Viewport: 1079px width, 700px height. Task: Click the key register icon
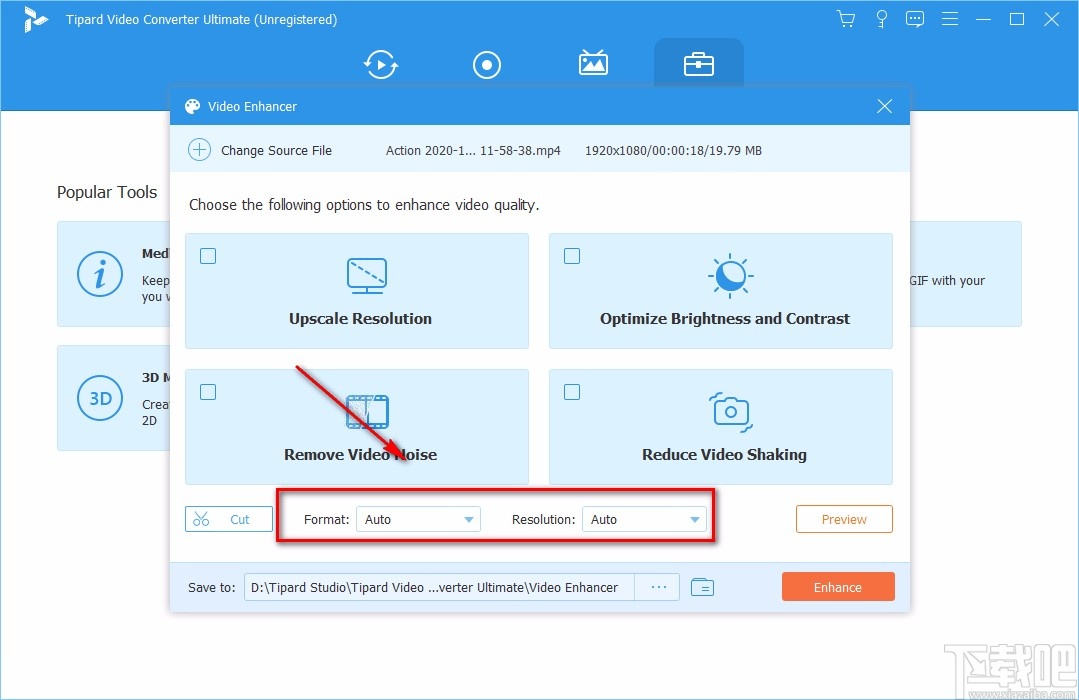tap(881, 19)
